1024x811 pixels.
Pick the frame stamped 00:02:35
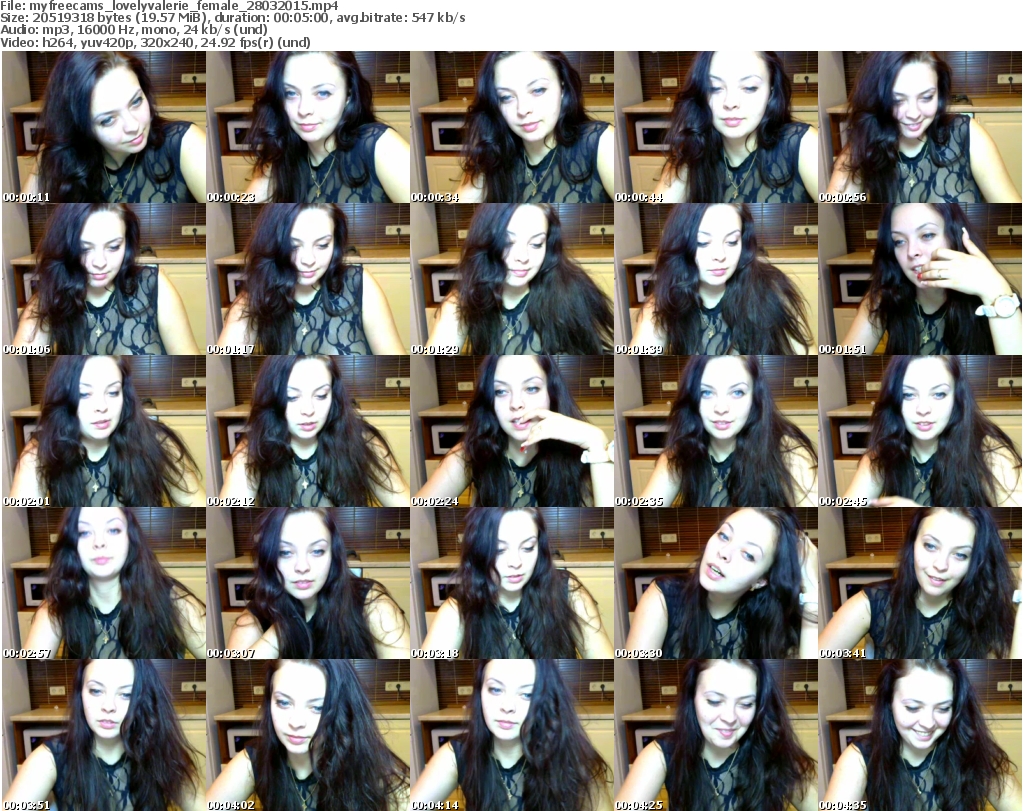716,431
